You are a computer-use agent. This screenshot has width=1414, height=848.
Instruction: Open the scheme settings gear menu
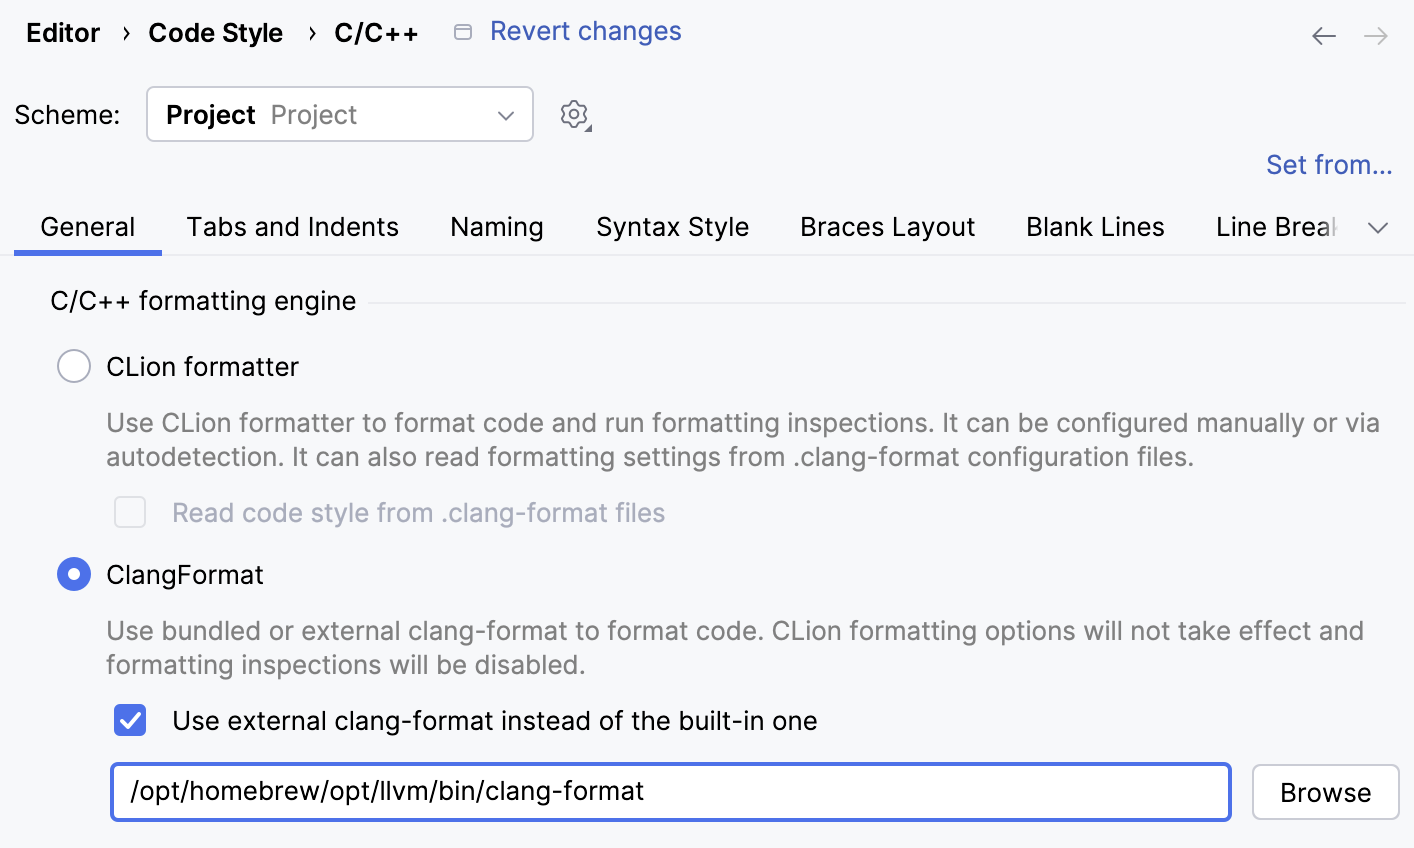click(x=574, y=114)
